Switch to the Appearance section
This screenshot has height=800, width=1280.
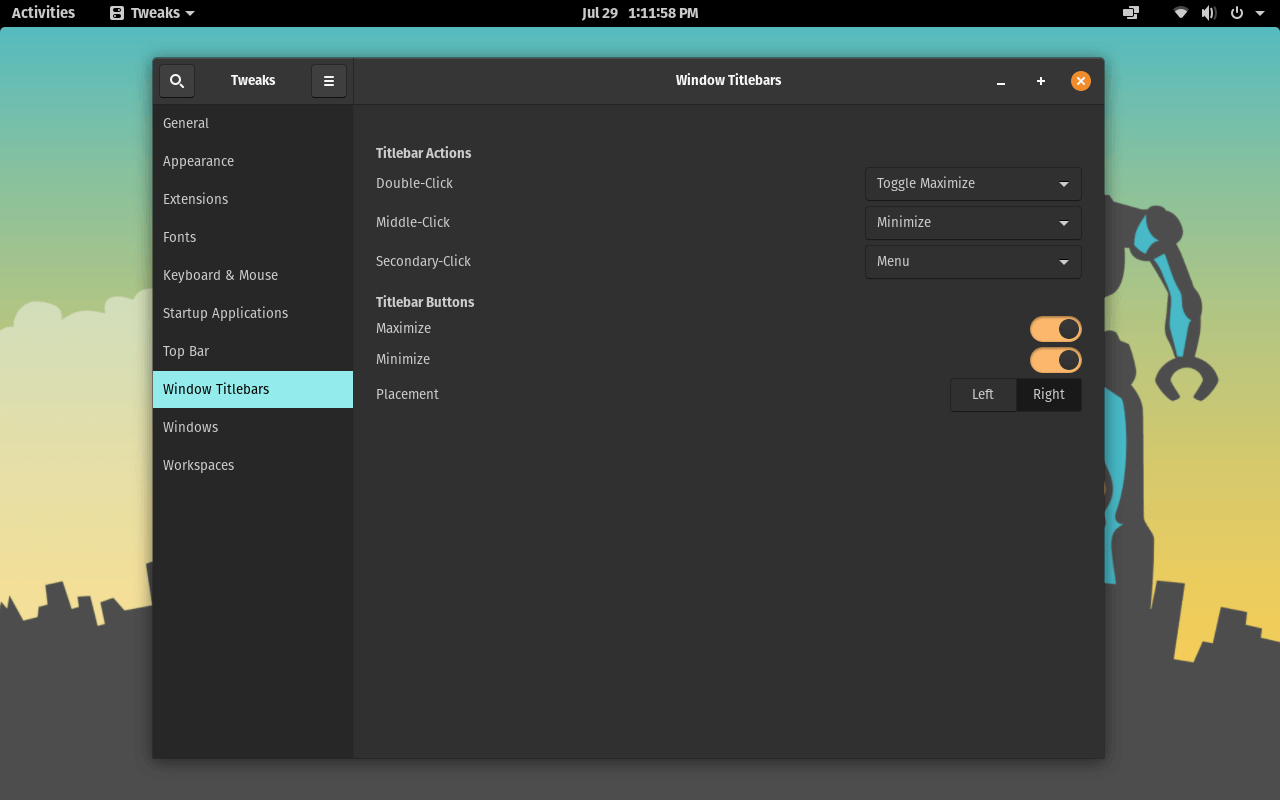[197, 161]
